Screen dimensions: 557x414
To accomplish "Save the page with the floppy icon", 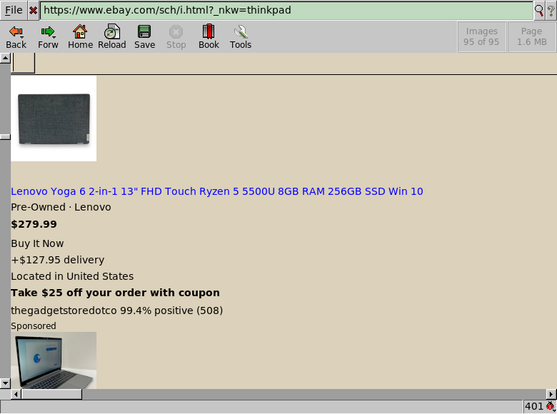I will click(x=144, y=36).
